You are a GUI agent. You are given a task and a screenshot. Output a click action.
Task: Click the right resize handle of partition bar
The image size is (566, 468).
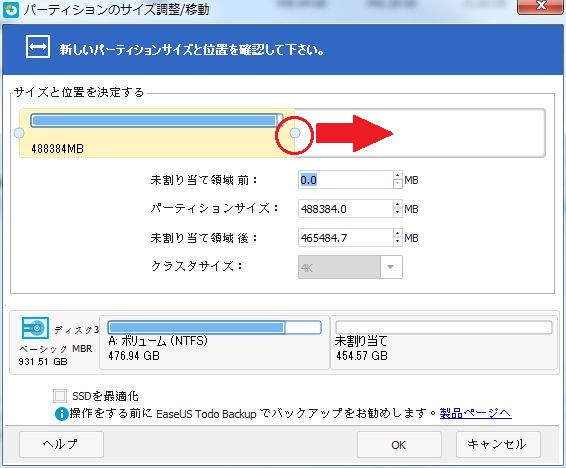tap(295, 133)
